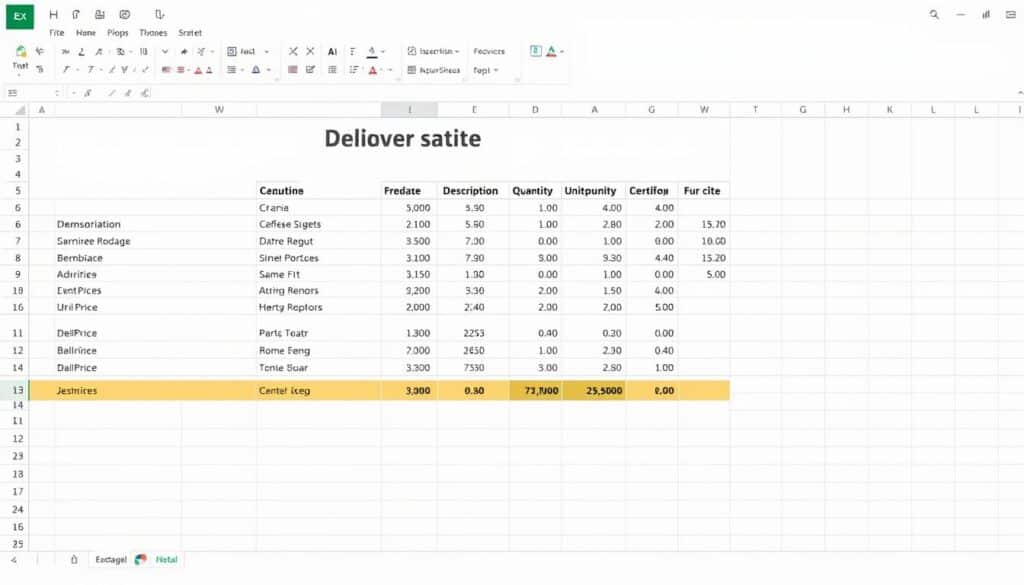Switch to the Hetal sheet tab

167,560
